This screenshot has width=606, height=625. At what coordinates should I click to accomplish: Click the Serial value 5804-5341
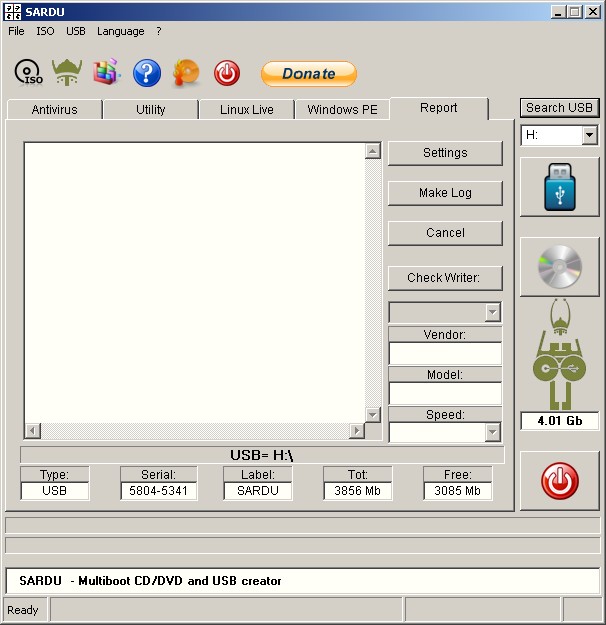[x=158, y=491]
